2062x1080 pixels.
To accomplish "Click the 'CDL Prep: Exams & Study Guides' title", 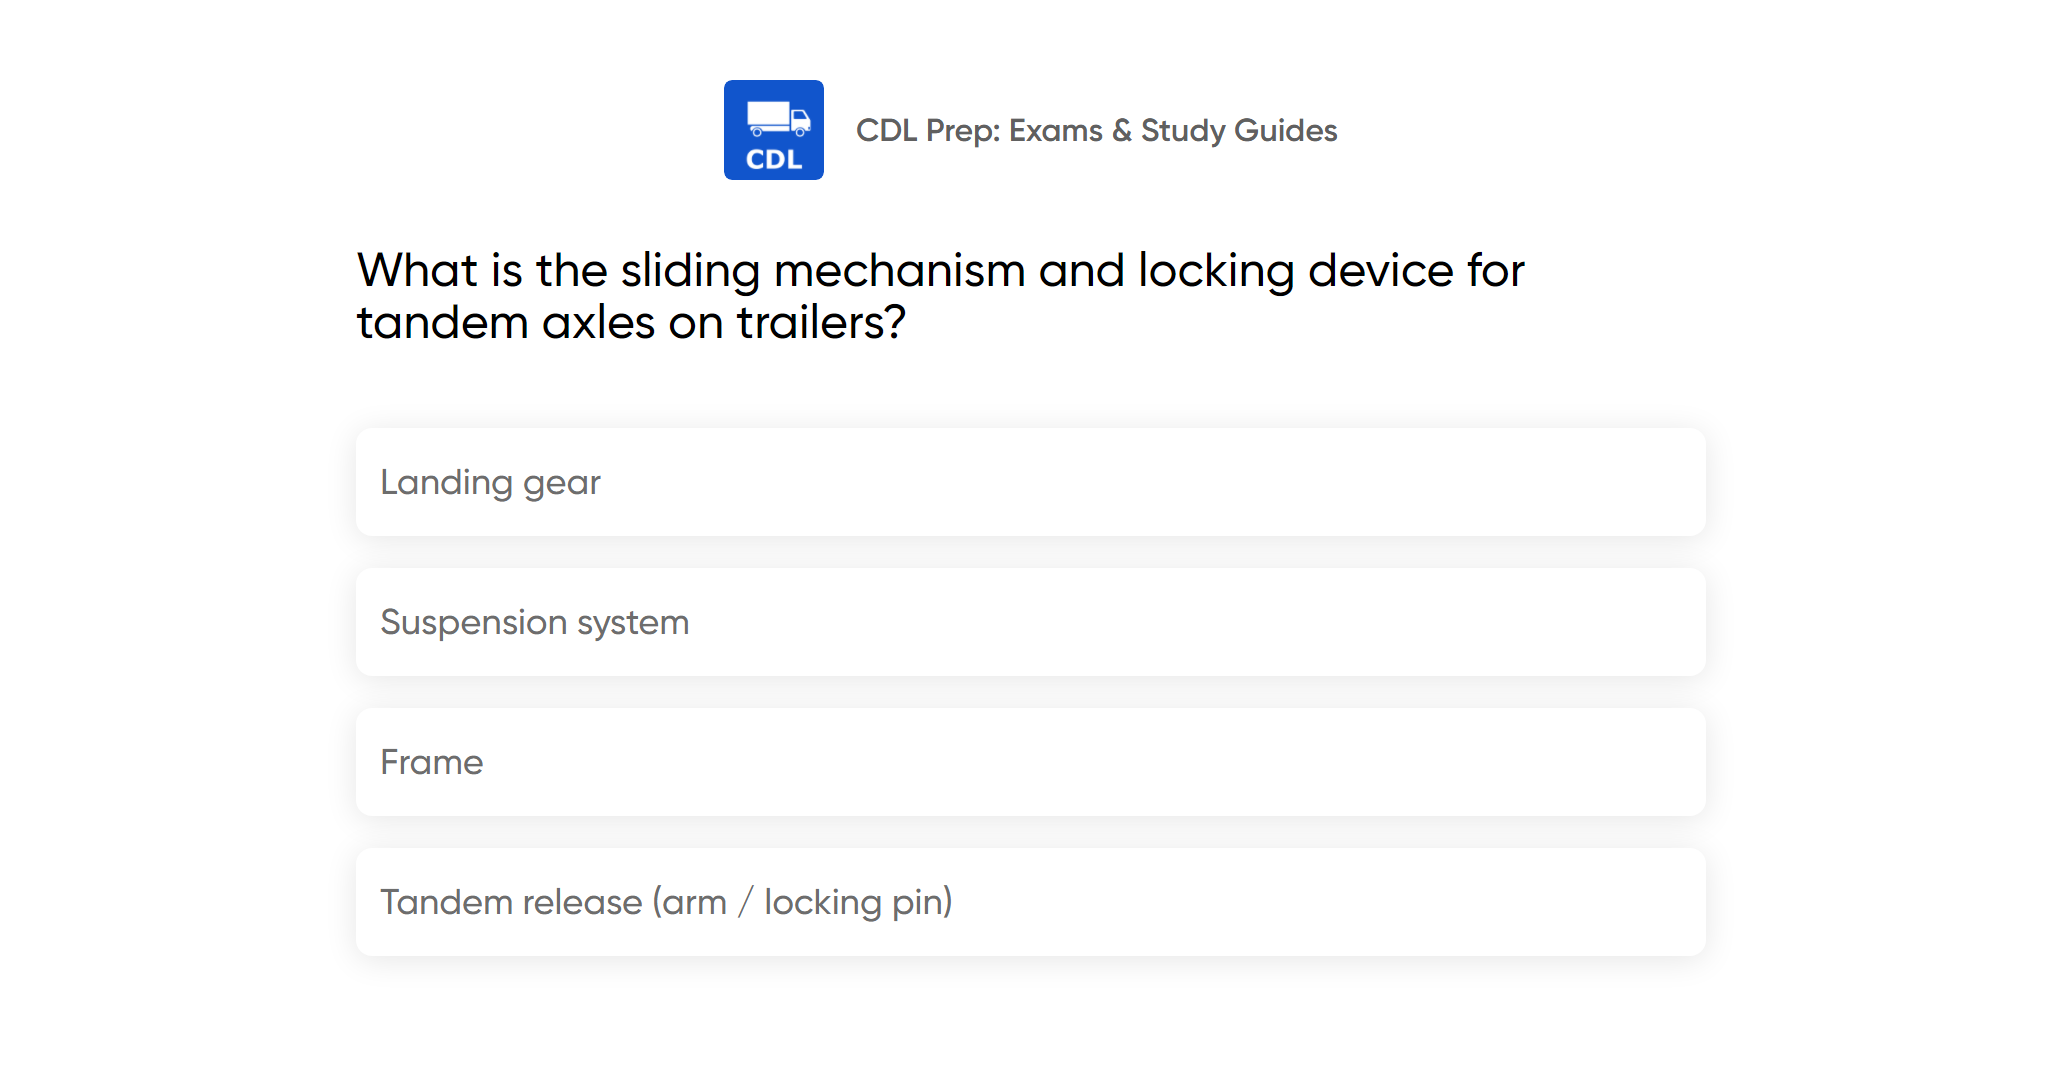I will tap(1096, 130).
